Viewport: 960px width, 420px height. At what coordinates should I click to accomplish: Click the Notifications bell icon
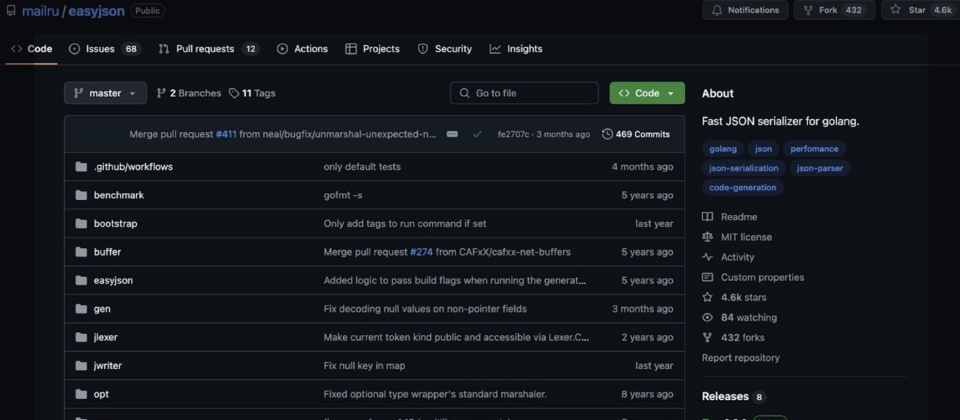716,10
